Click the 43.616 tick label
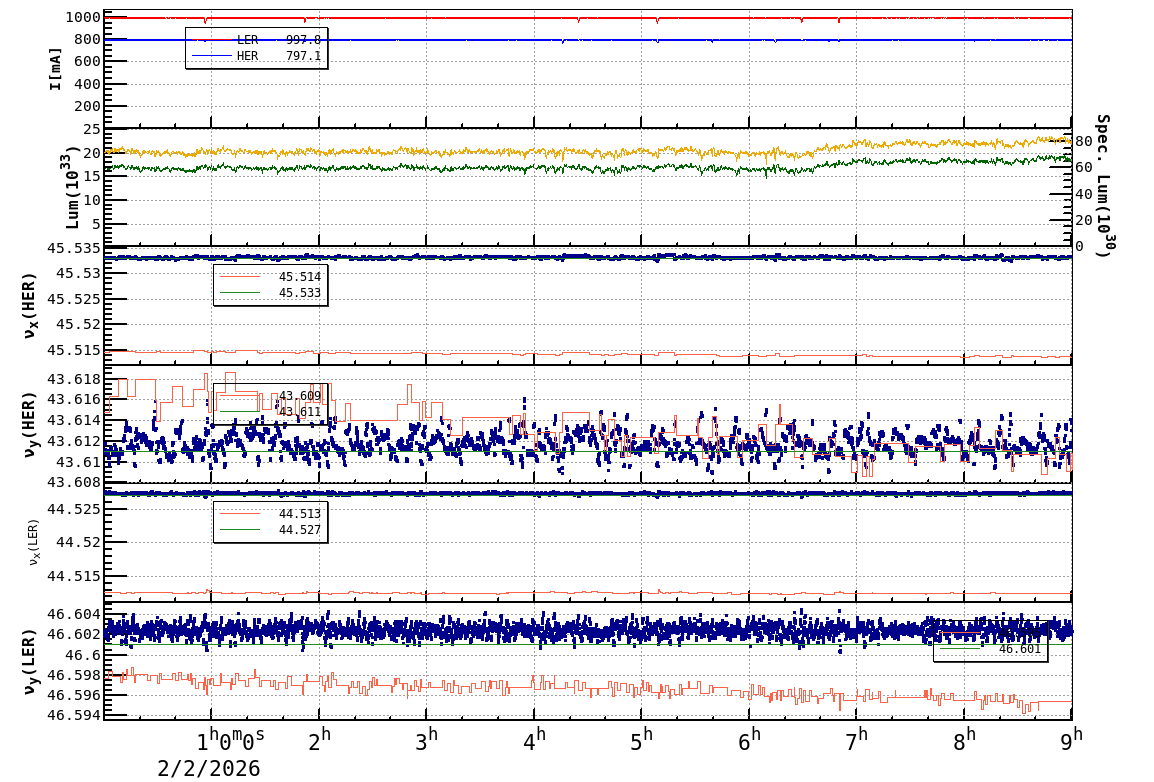This screenshot has height=782, width=1154. 74,399
